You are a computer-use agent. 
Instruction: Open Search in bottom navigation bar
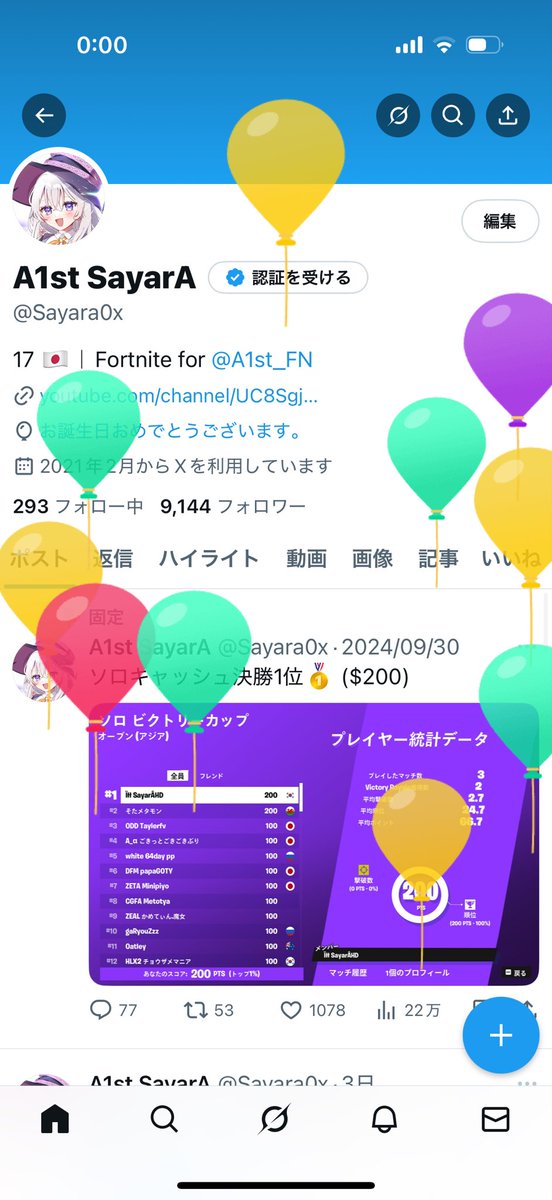coord(165,1120)
